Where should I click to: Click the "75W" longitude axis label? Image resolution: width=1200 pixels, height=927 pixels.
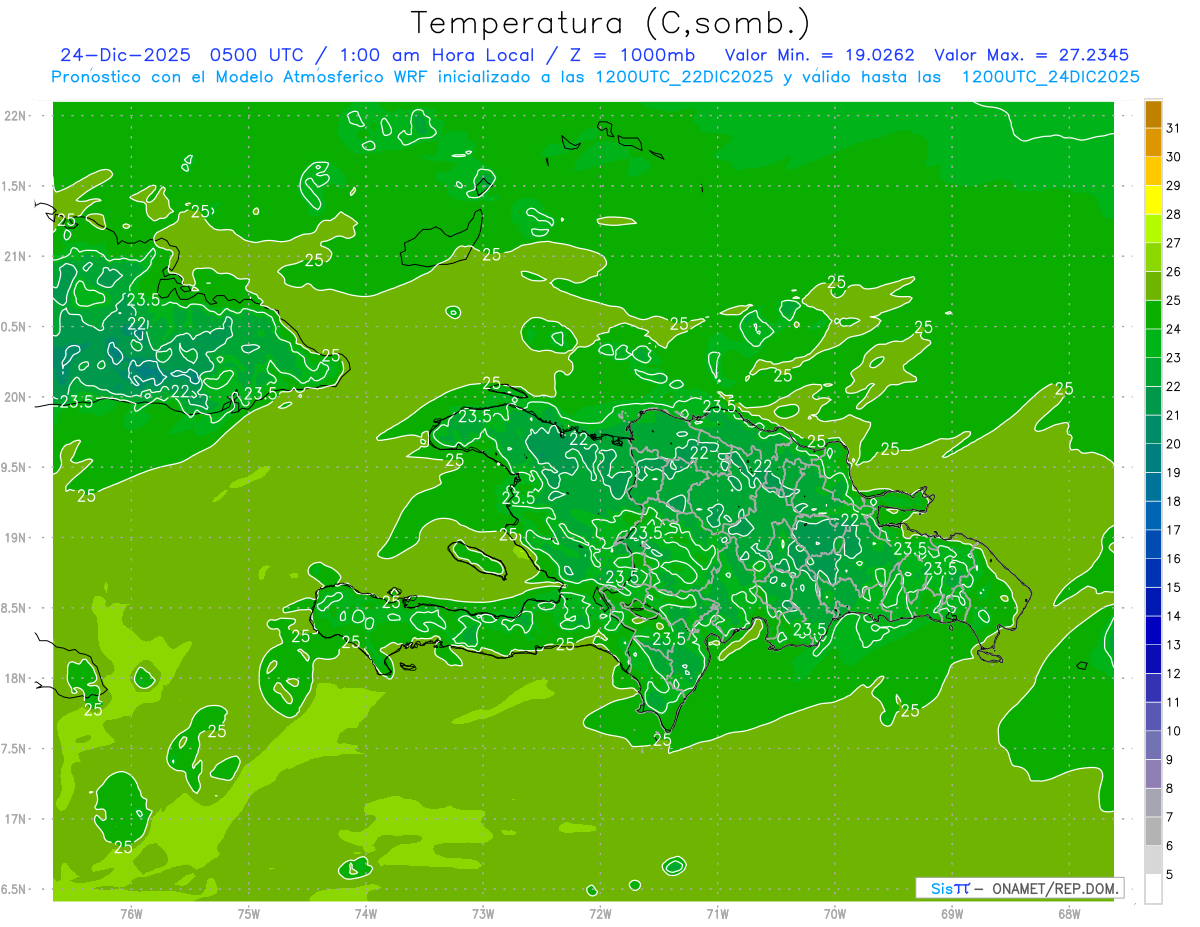coord(249,913)
